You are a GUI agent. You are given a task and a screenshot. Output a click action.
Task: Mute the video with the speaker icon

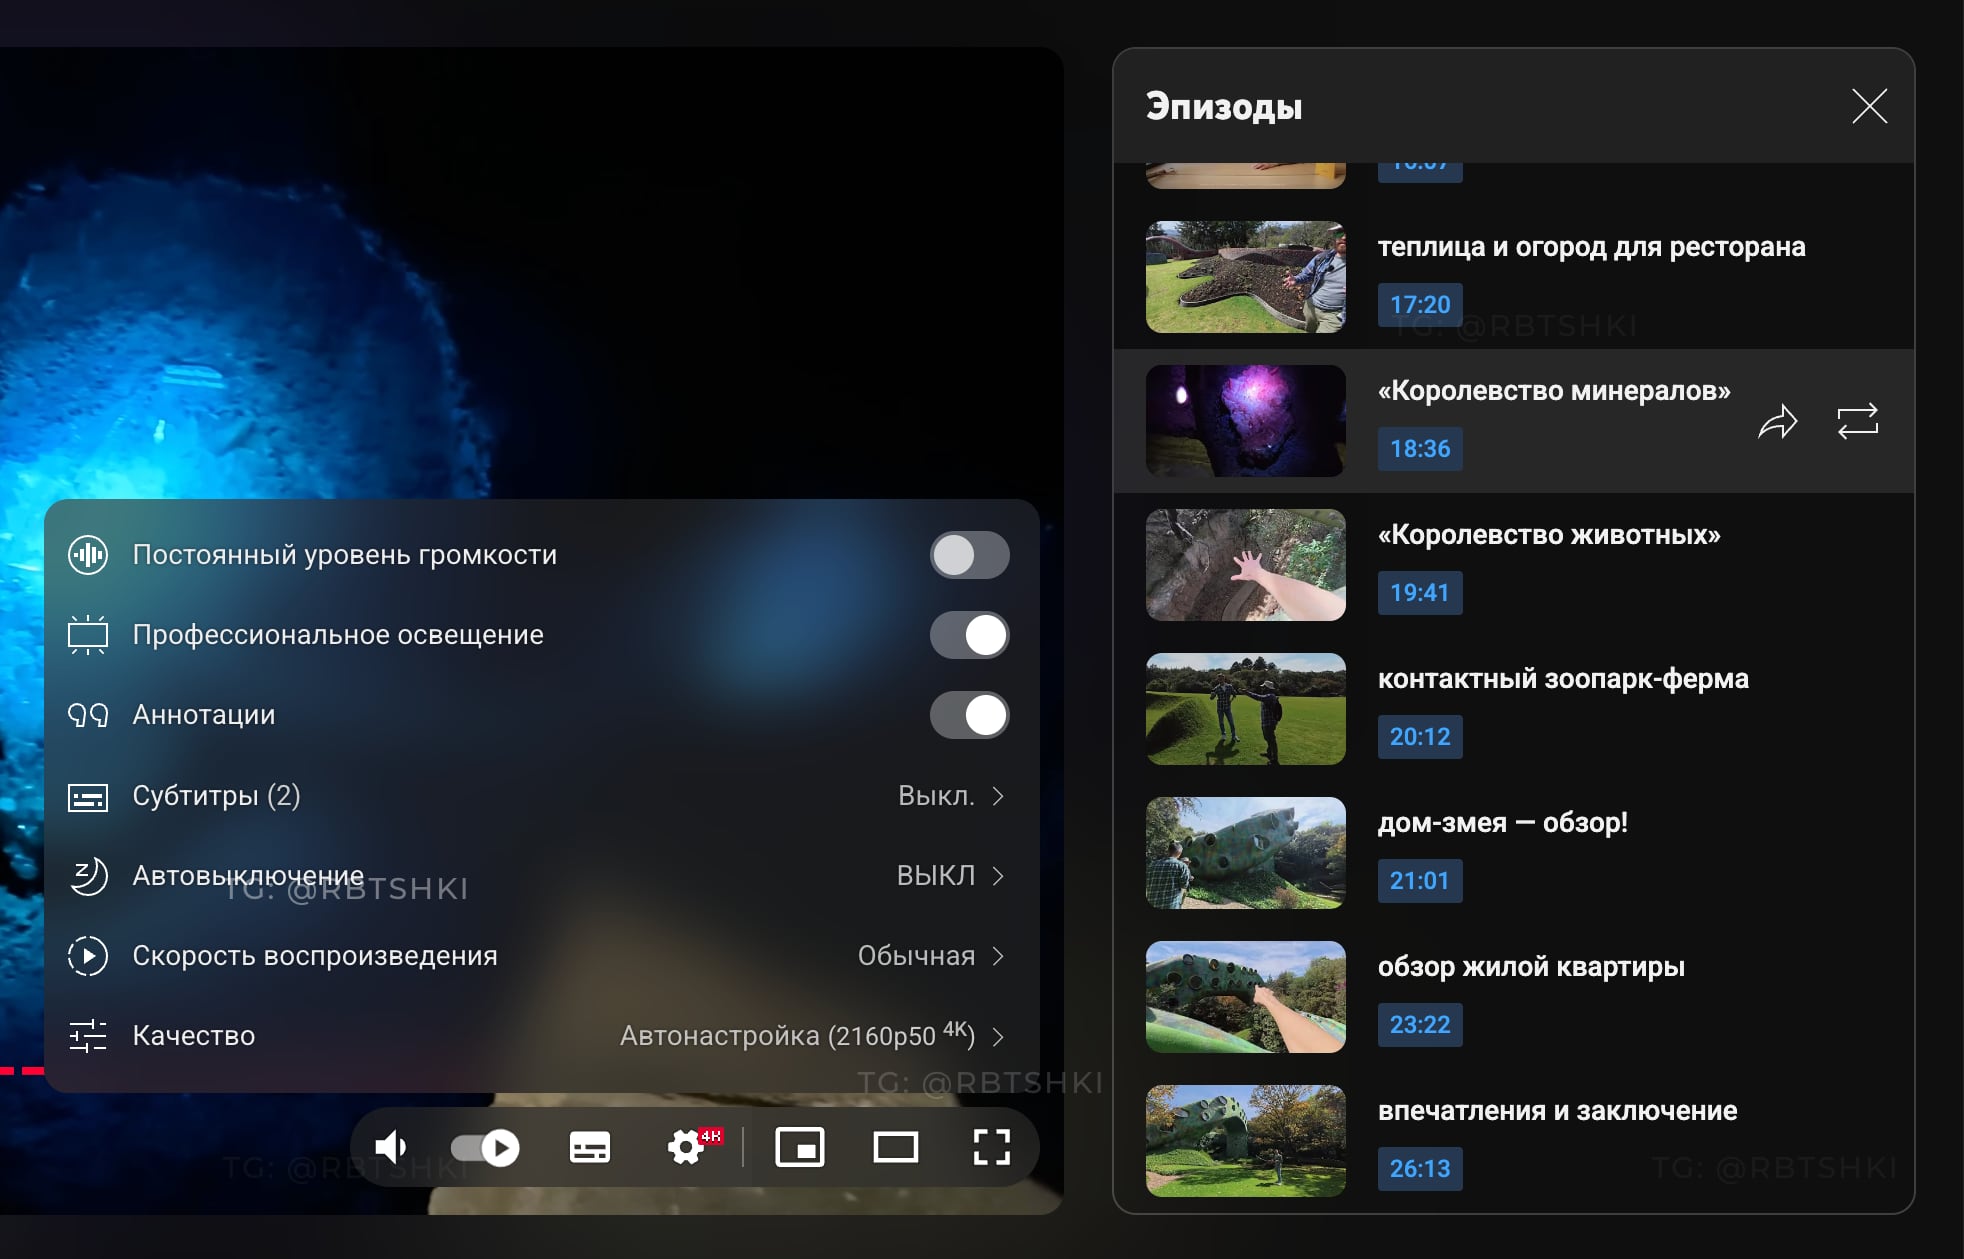point(390,1147)
